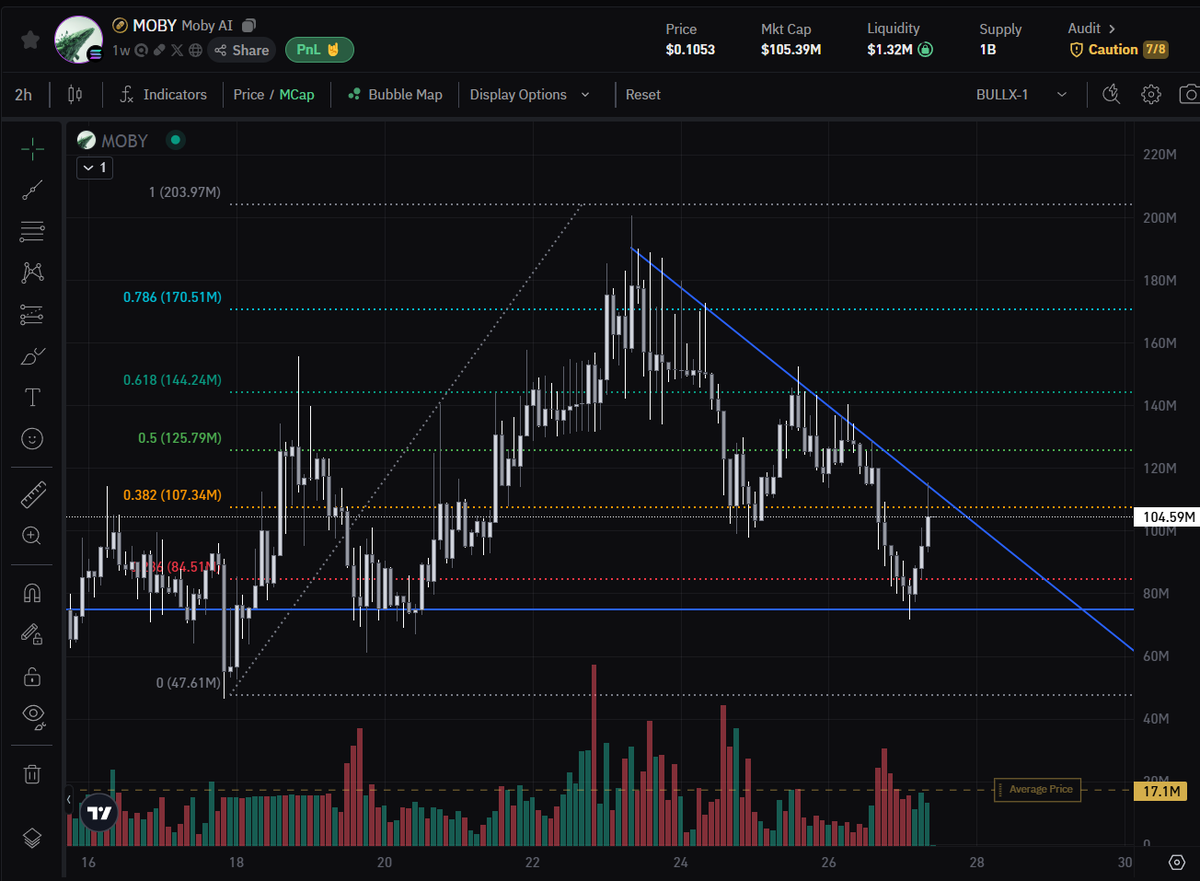Click the $0.1053 price value
1200x881 pixels.
(x=690, y=49)
